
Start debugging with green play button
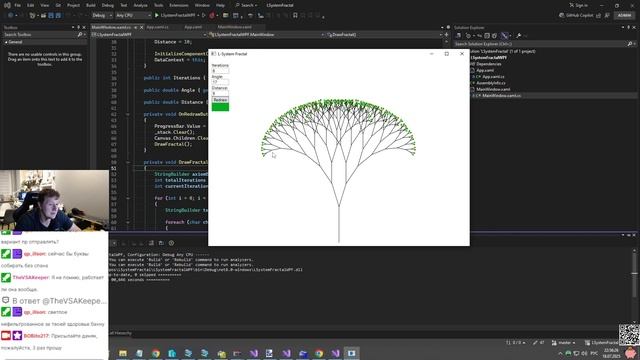(157, 15)
